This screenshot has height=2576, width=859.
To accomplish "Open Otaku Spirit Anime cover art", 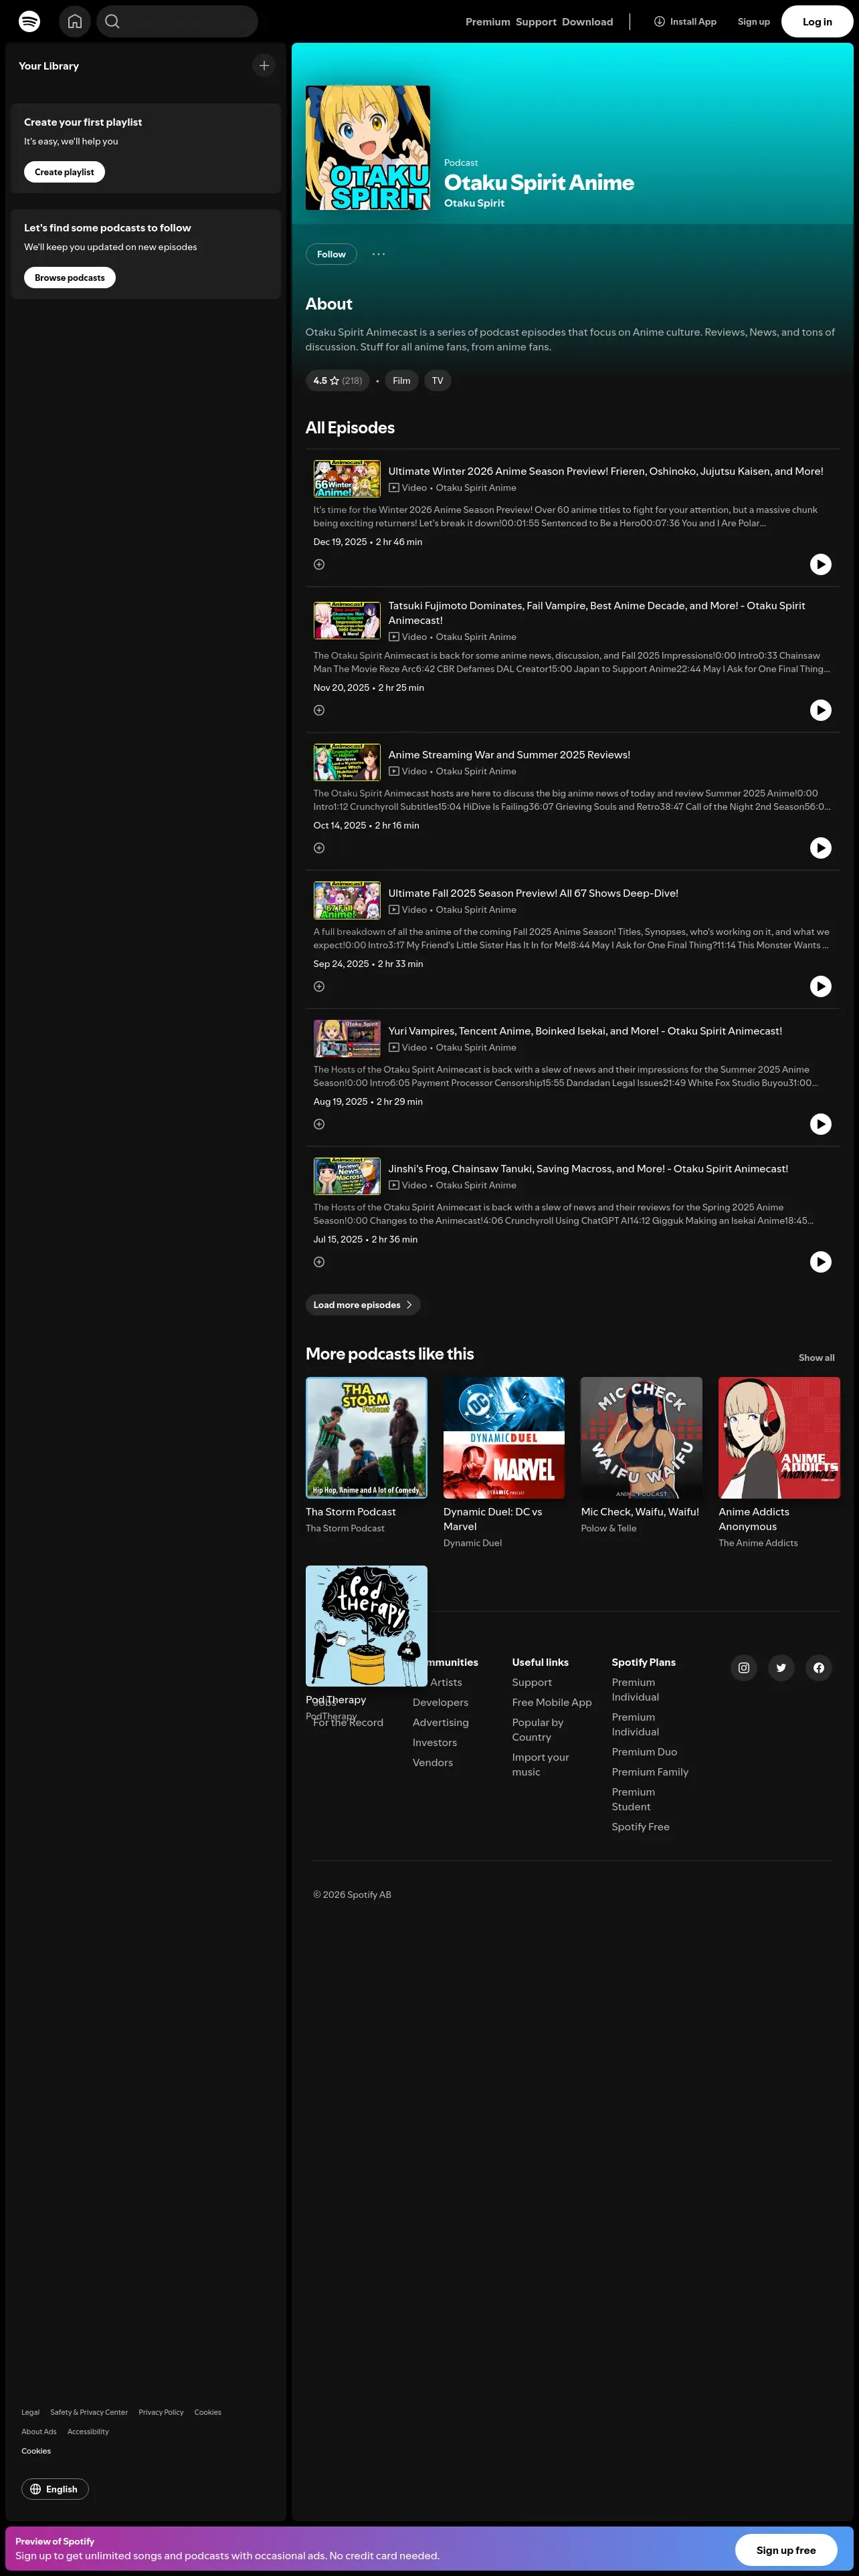I will 368,148.
